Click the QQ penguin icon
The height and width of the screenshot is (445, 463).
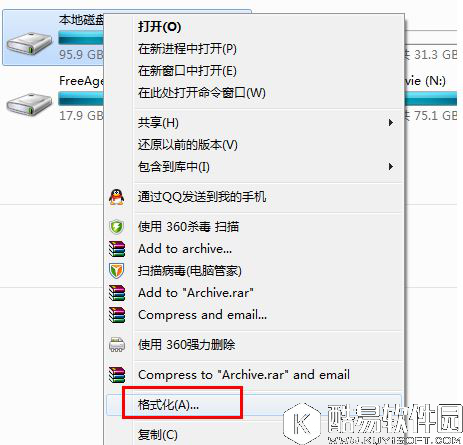(117, 197)
